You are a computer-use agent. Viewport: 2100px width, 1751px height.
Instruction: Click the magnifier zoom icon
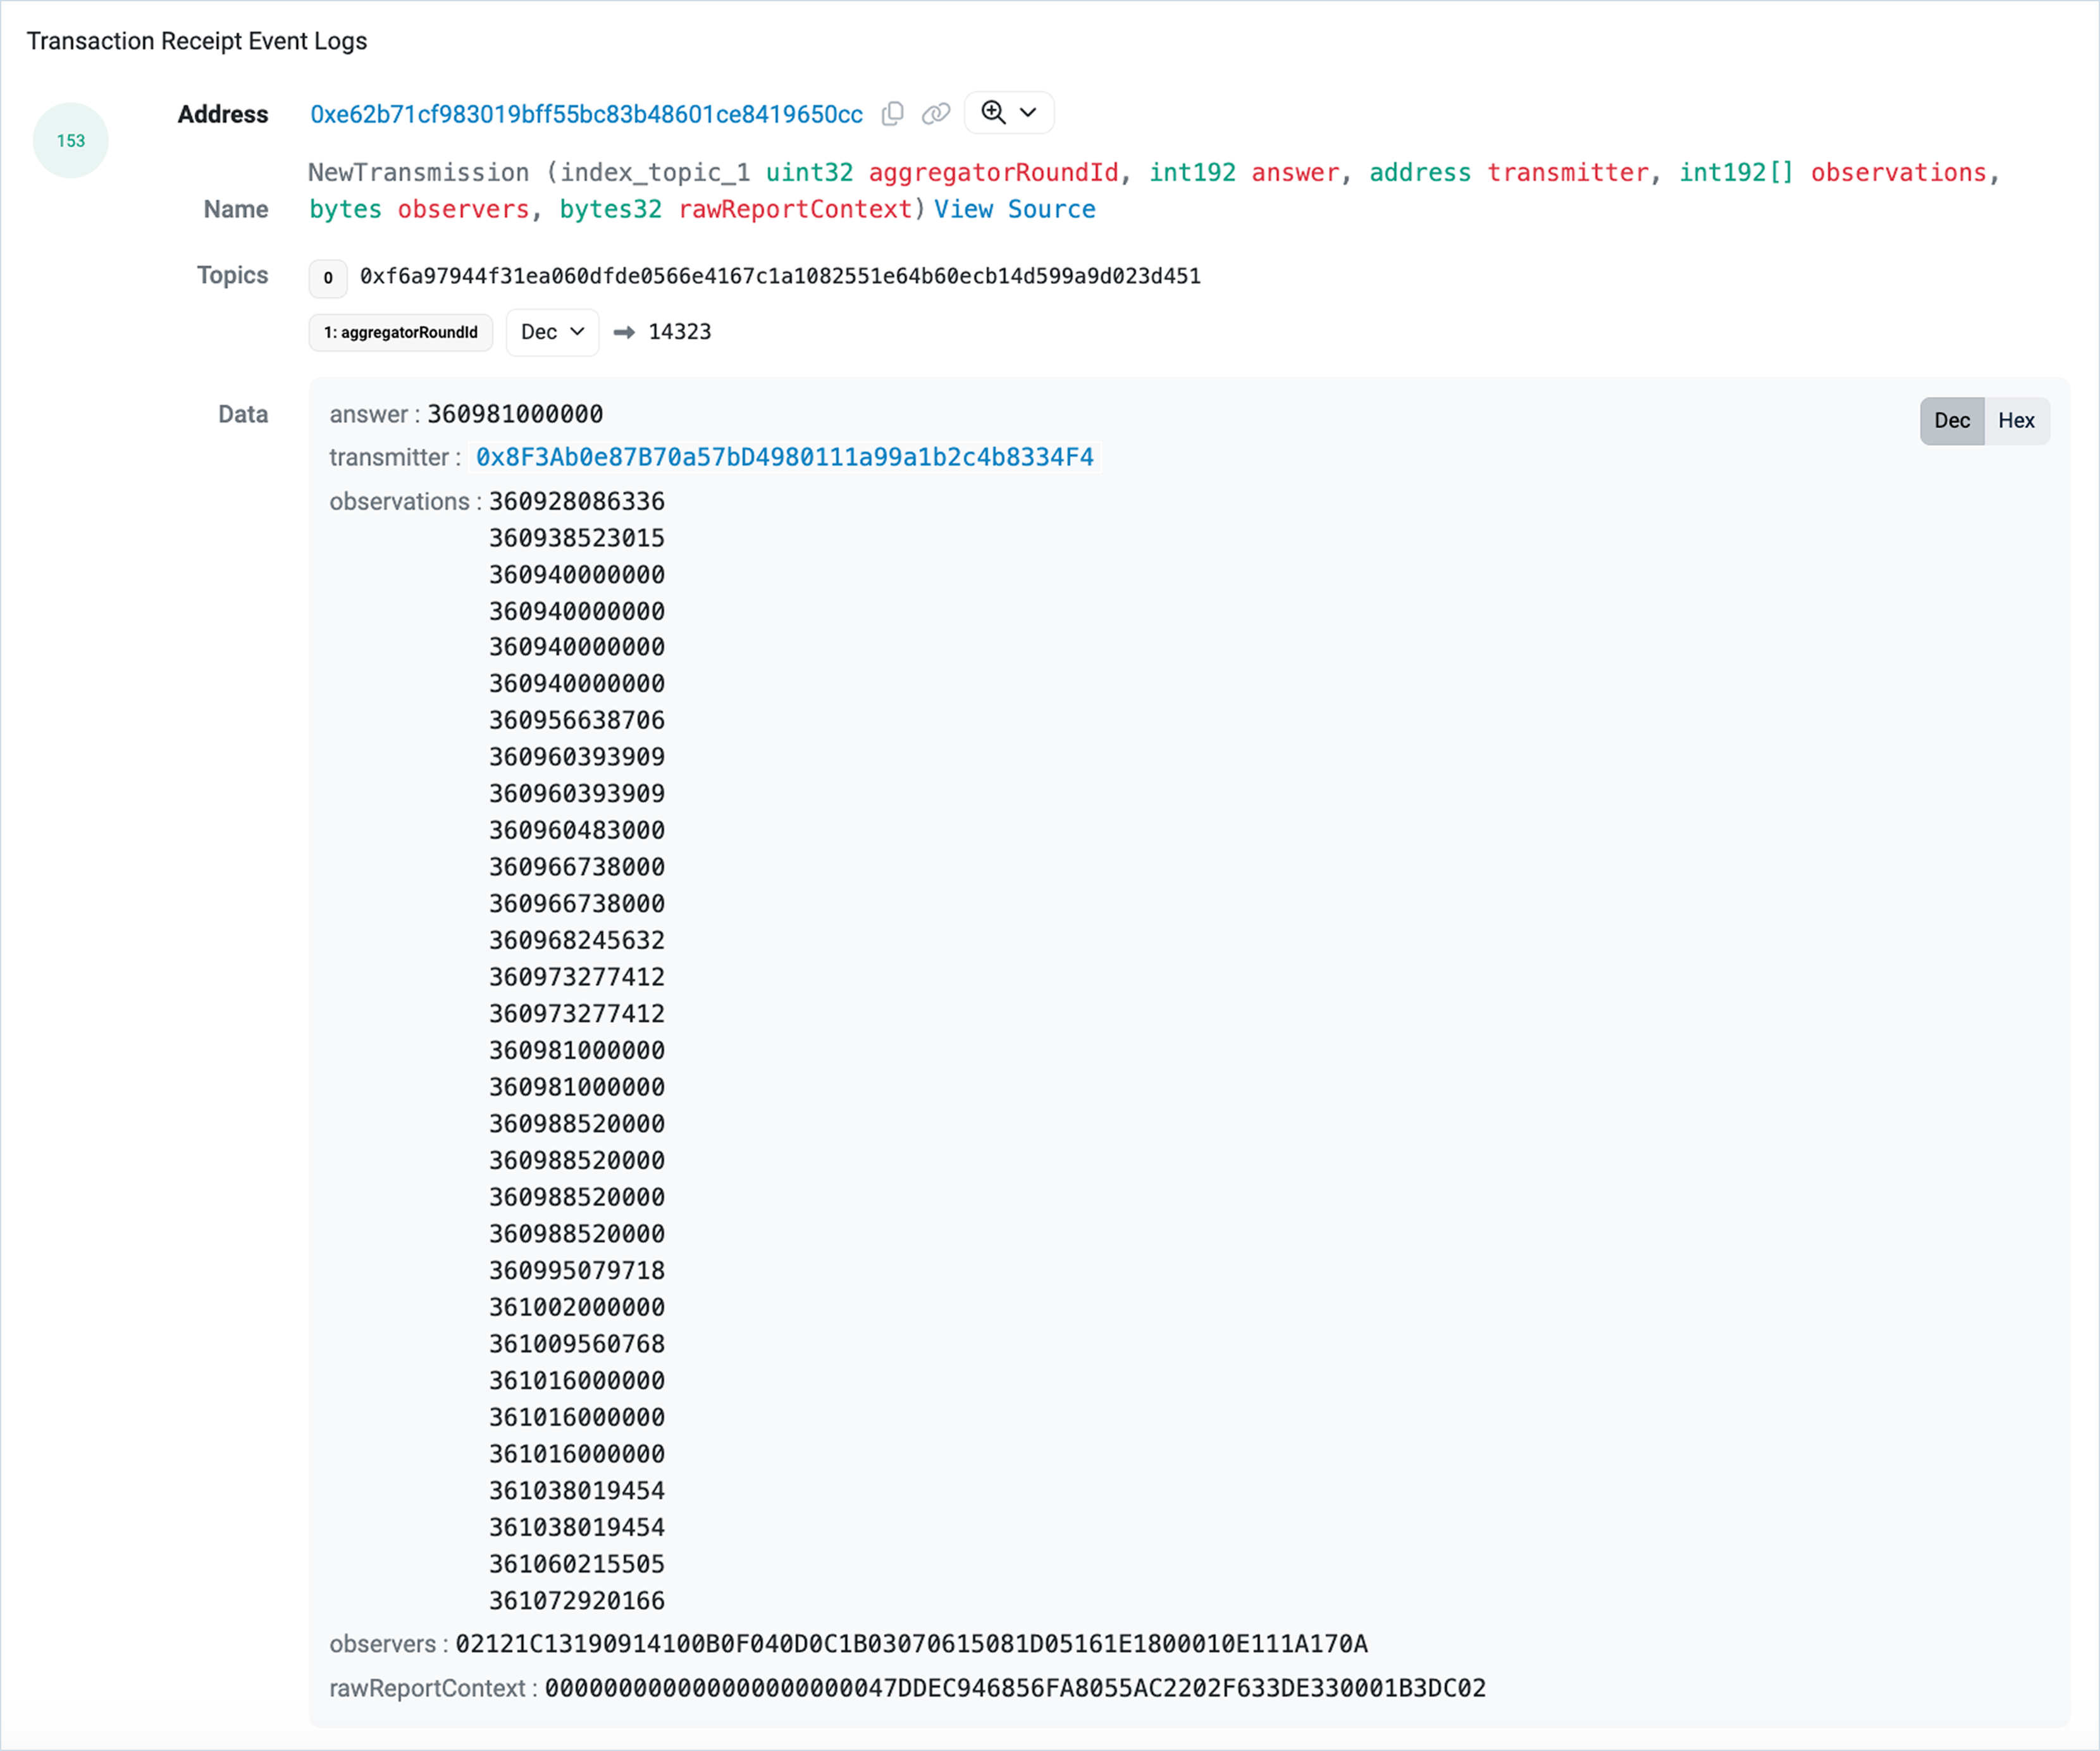pos(993,112)
